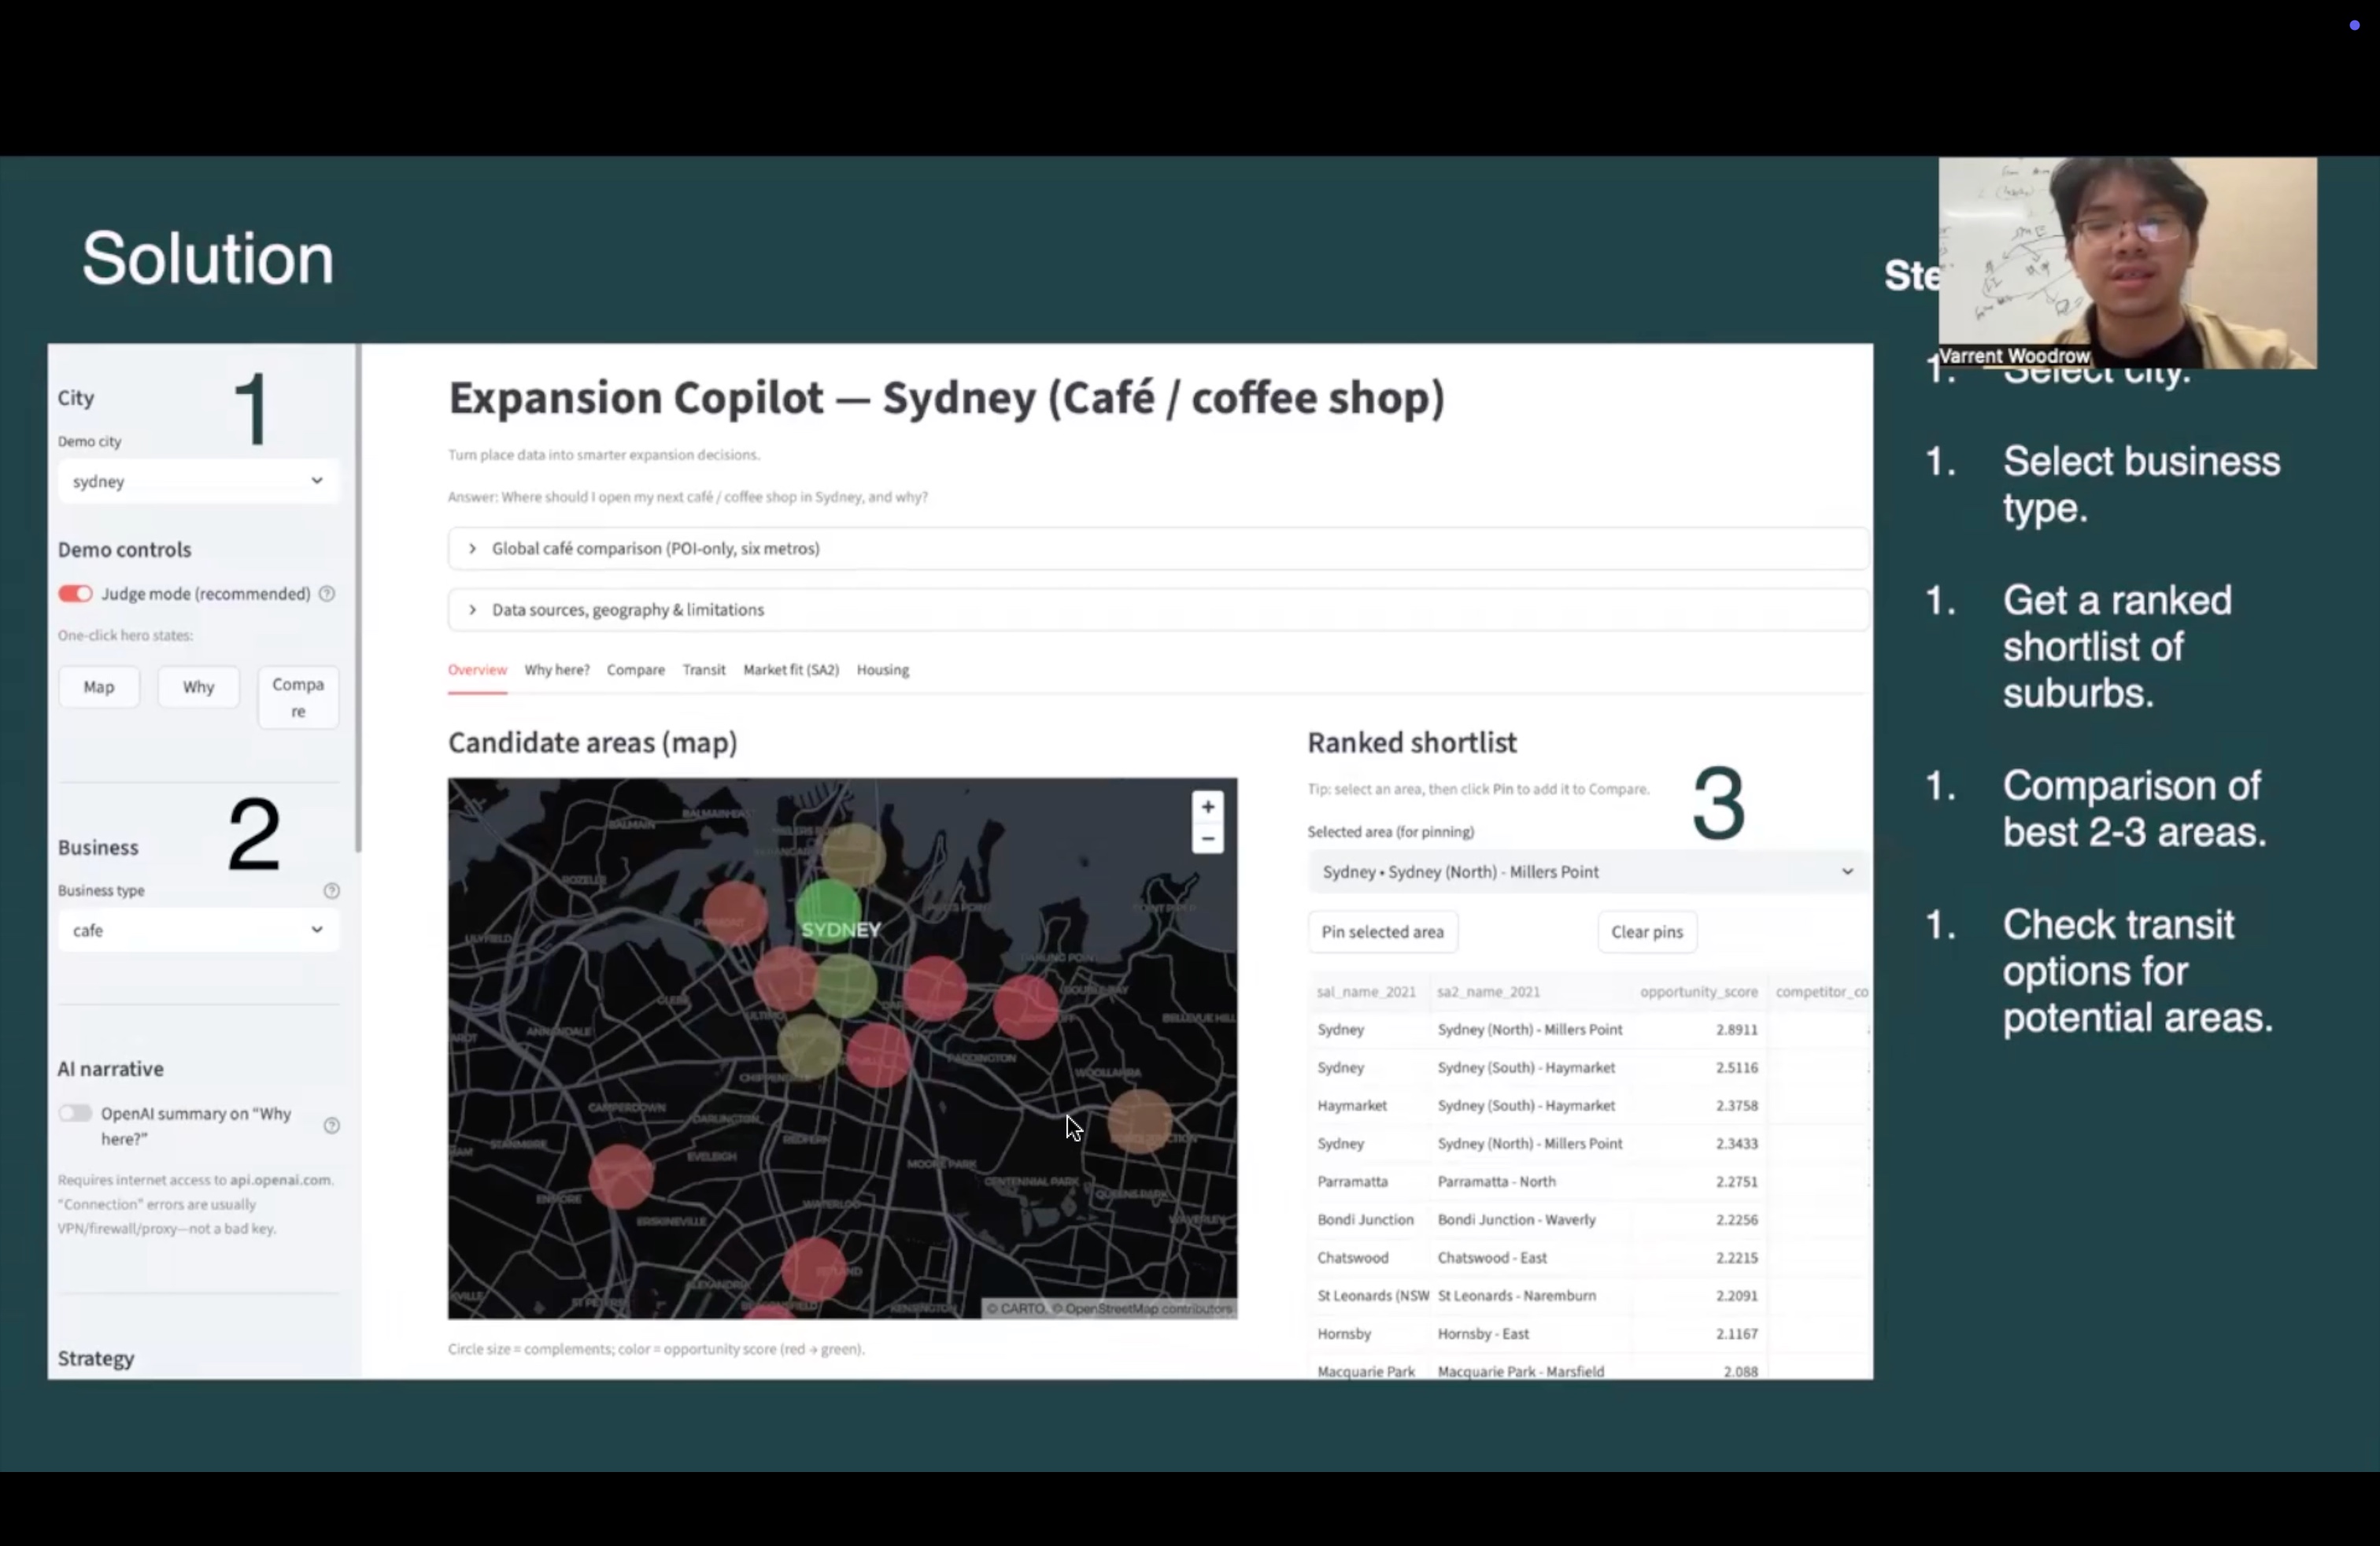This screenshot has width=2380, height=1546.
Task: Expand Global café comparison section
Action: (655, 548)
